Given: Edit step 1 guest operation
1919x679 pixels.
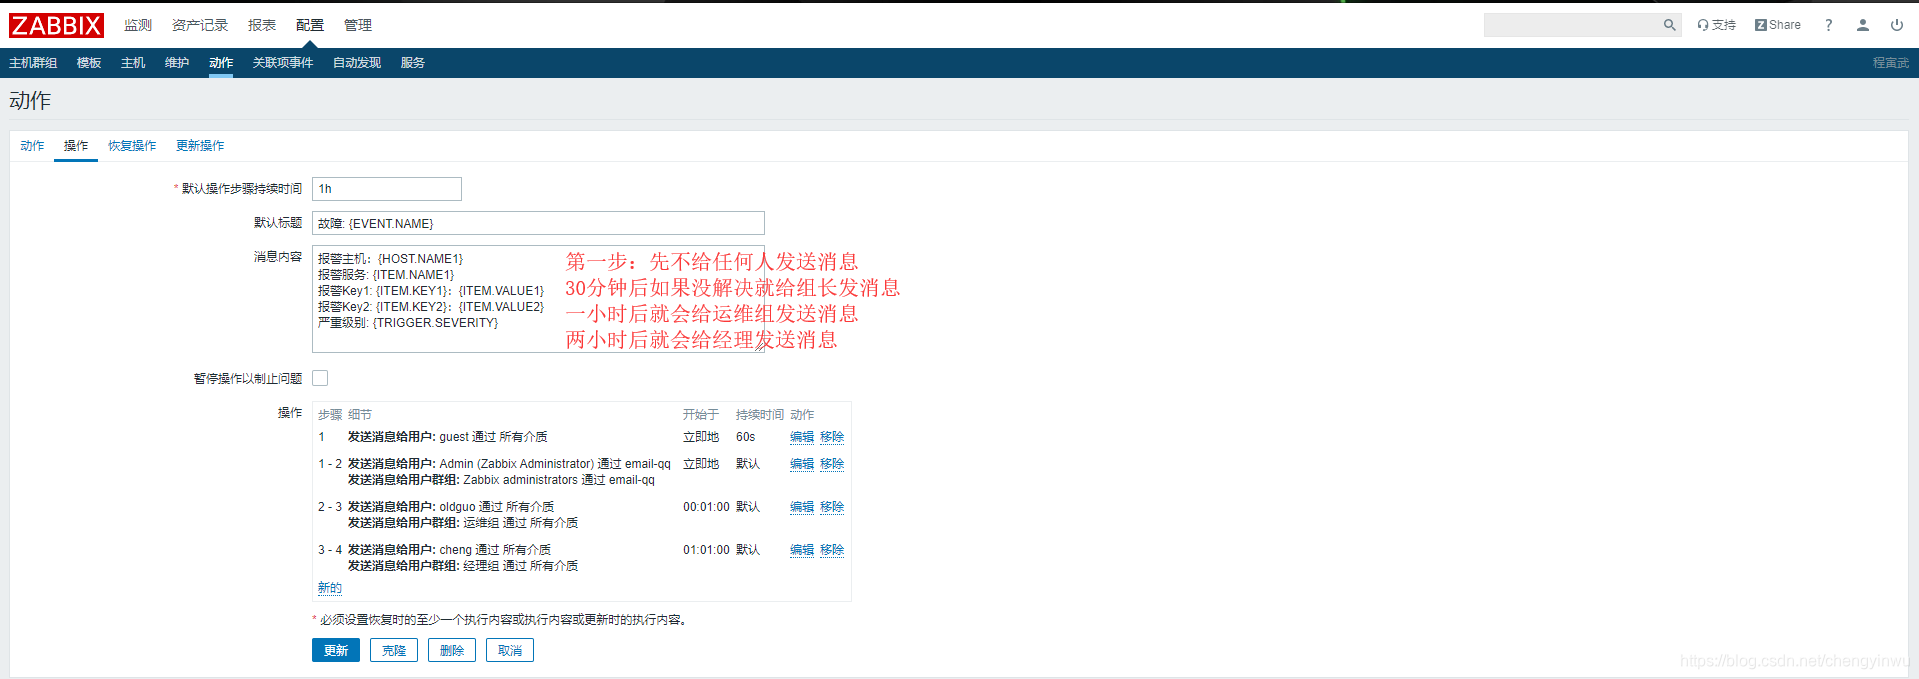Looking at the screenshot, I should [802, 437].
